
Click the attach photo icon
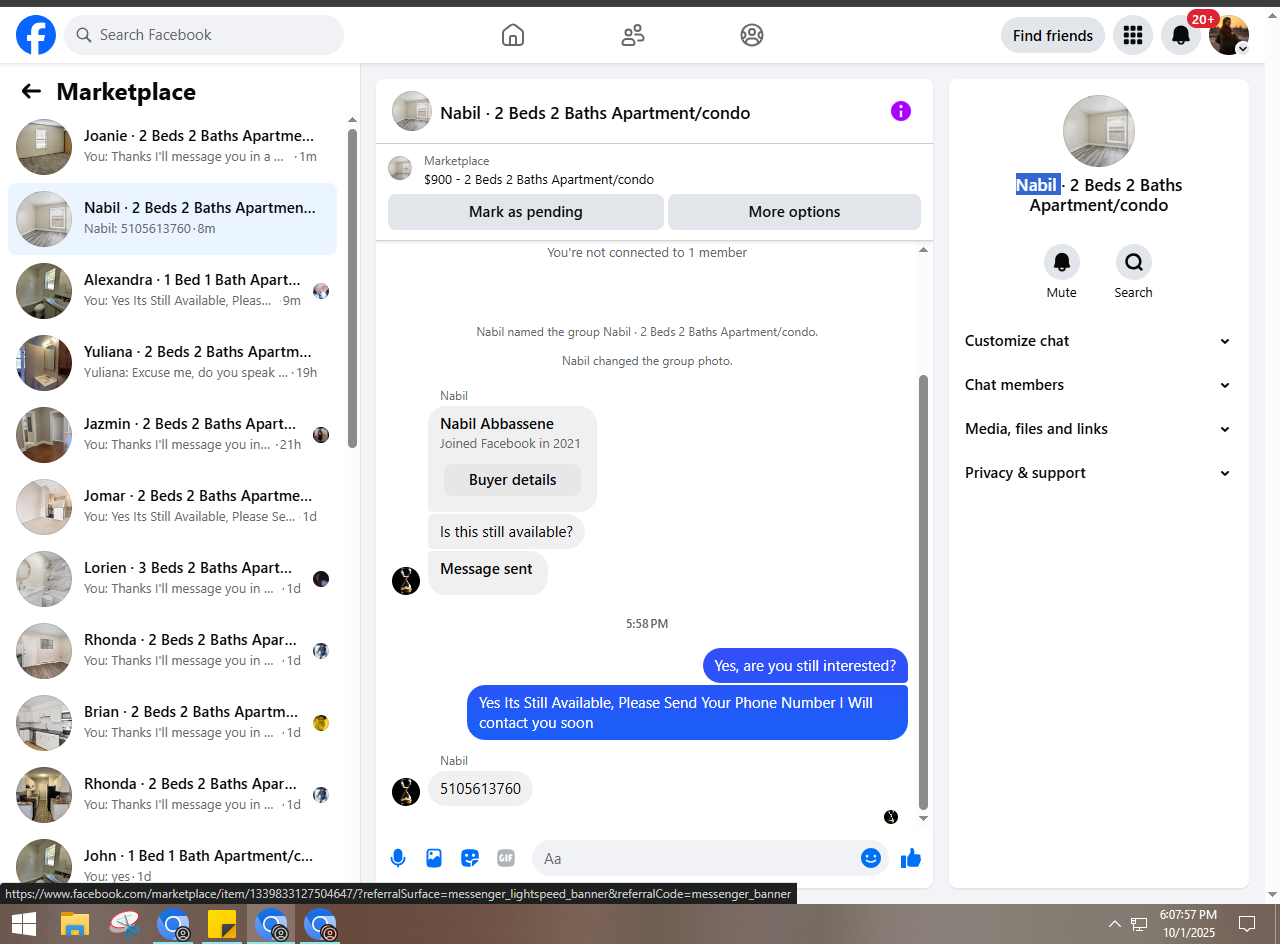pos(434,858)
